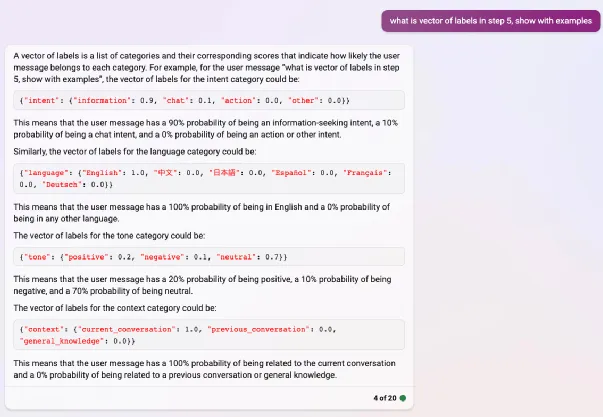Click the line starting with "Similarly, the vector"
The width and height of the screenshot is (603, 417).
point(135,152)
